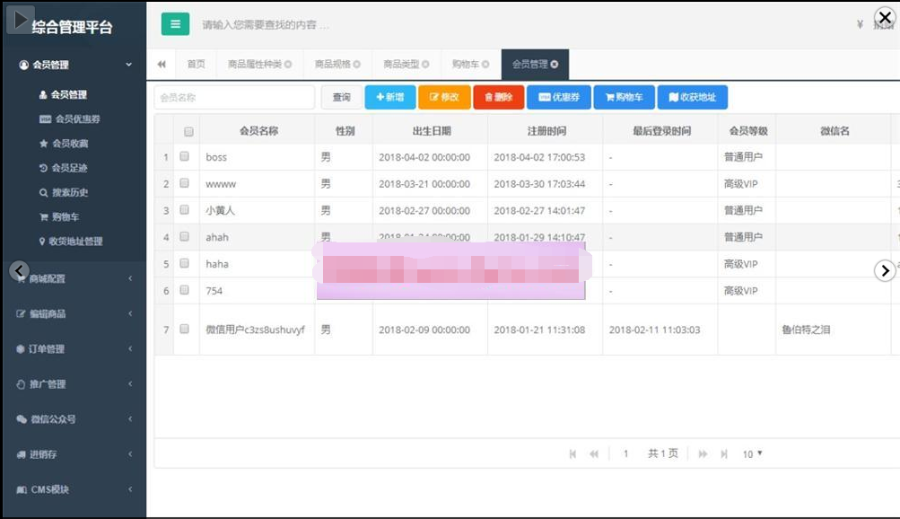Go to last page icon

(724, 454)
